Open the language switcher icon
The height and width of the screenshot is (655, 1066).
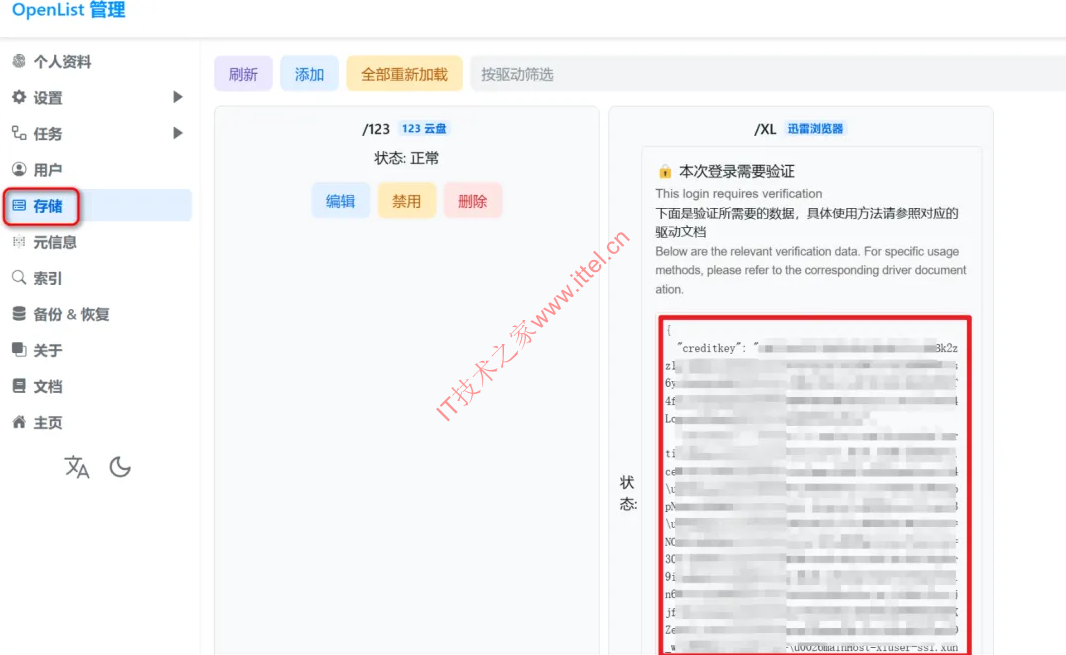[x=77, y=467]
